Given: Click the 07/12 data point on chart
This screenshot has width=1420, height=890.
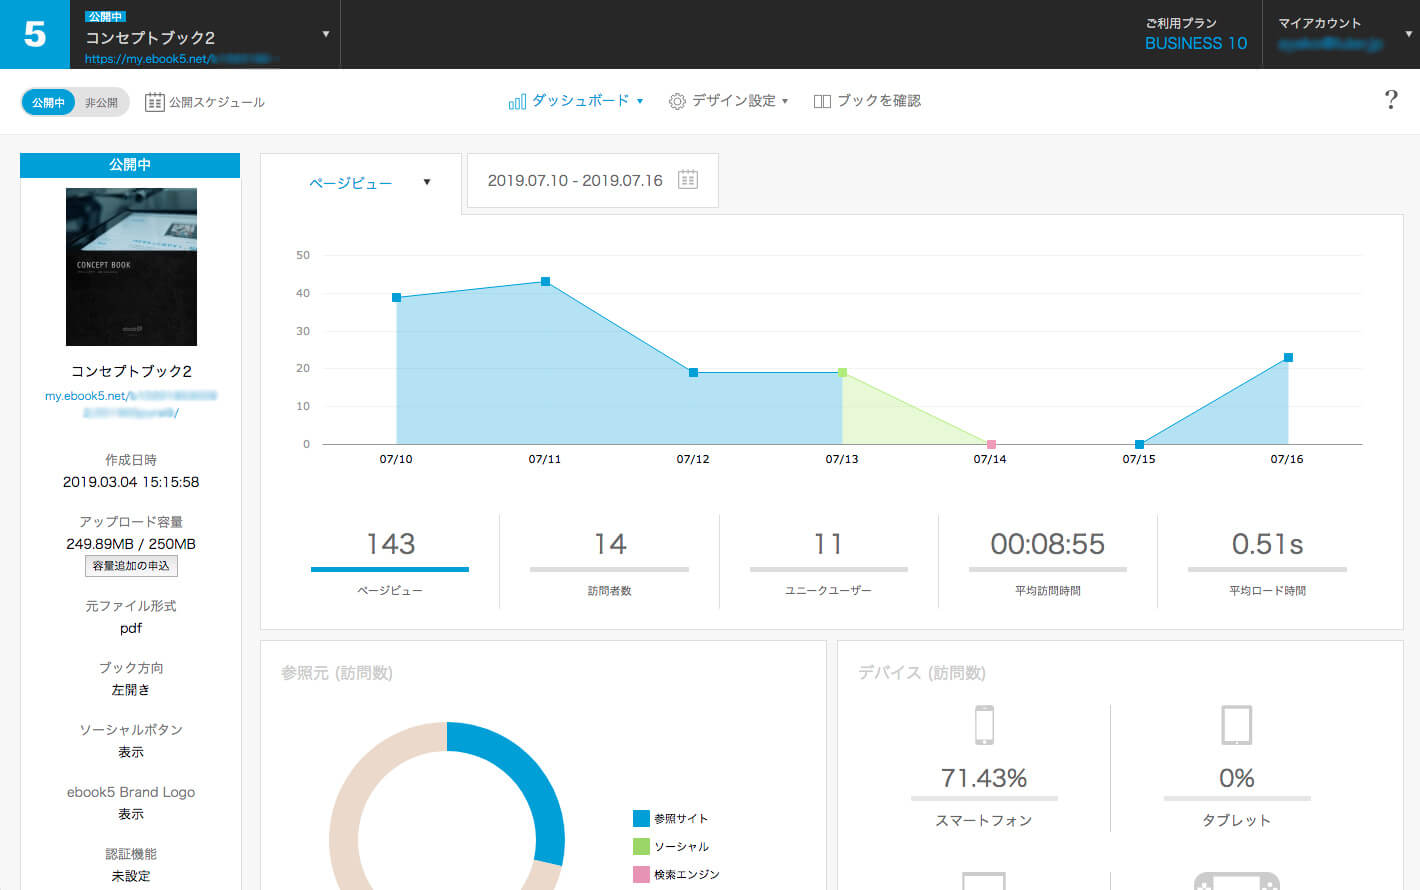Looking at the screenshot, I should point(693,373).
